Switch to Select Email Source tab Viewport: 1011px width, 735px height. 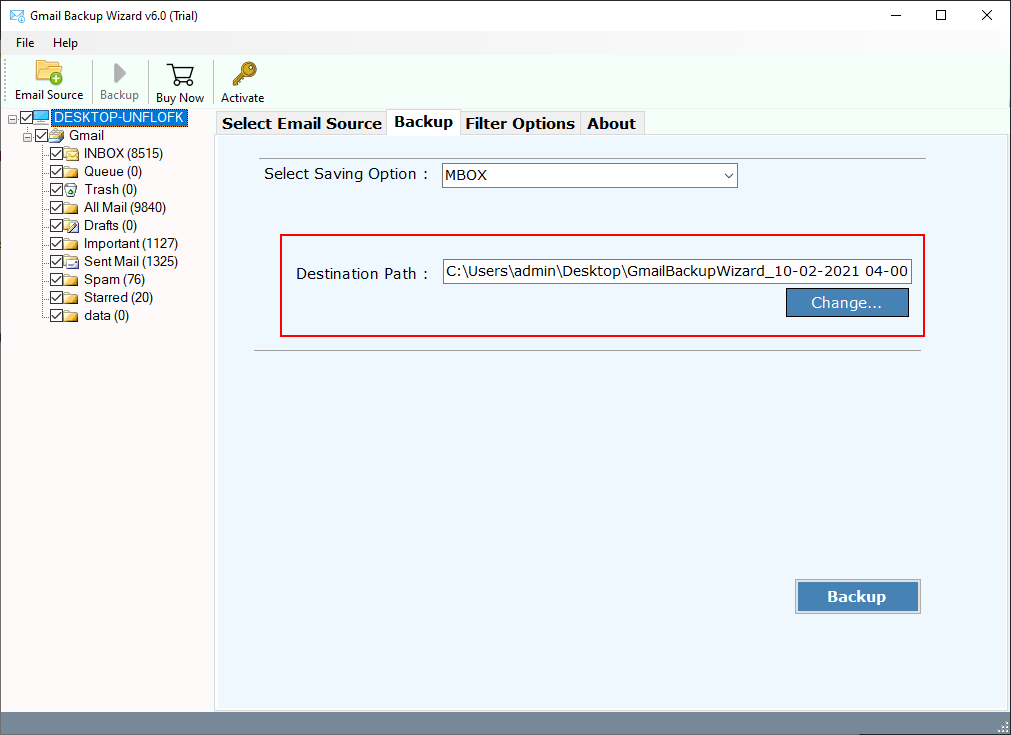click(302, 123)
